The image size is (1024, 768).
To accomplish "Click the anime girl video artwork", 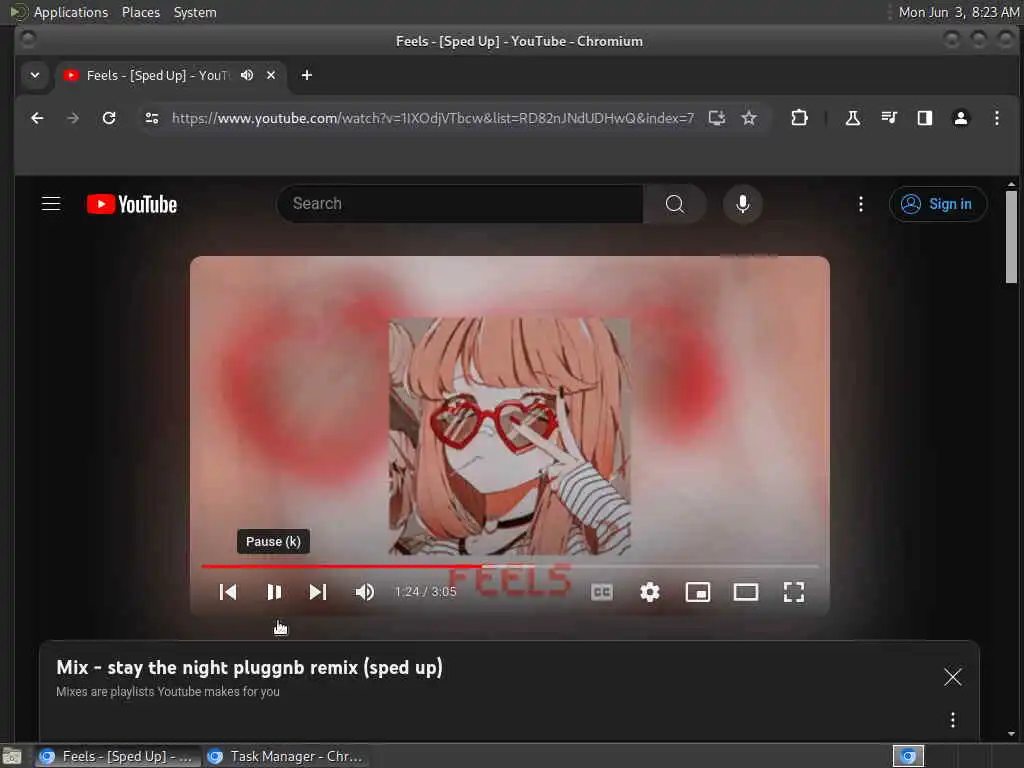I will (509, 436).
